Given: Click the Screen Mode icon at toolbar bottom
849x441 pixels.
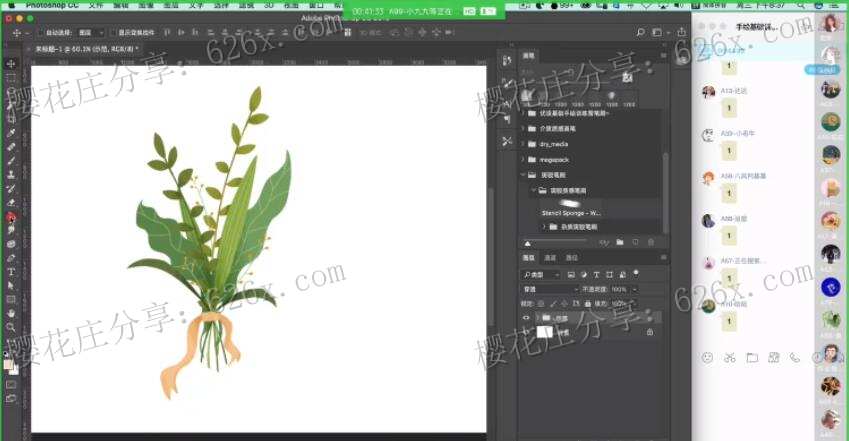Looking at the screenshot, I should pyautogui.click(x=11, y=399).
